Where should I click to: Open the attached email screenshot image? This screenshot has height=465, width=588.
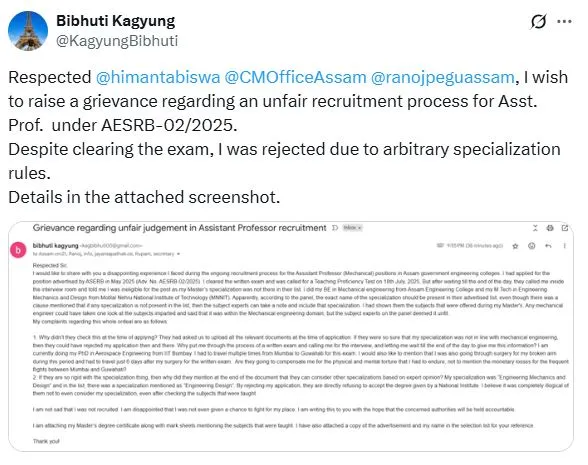click(291, 336)
